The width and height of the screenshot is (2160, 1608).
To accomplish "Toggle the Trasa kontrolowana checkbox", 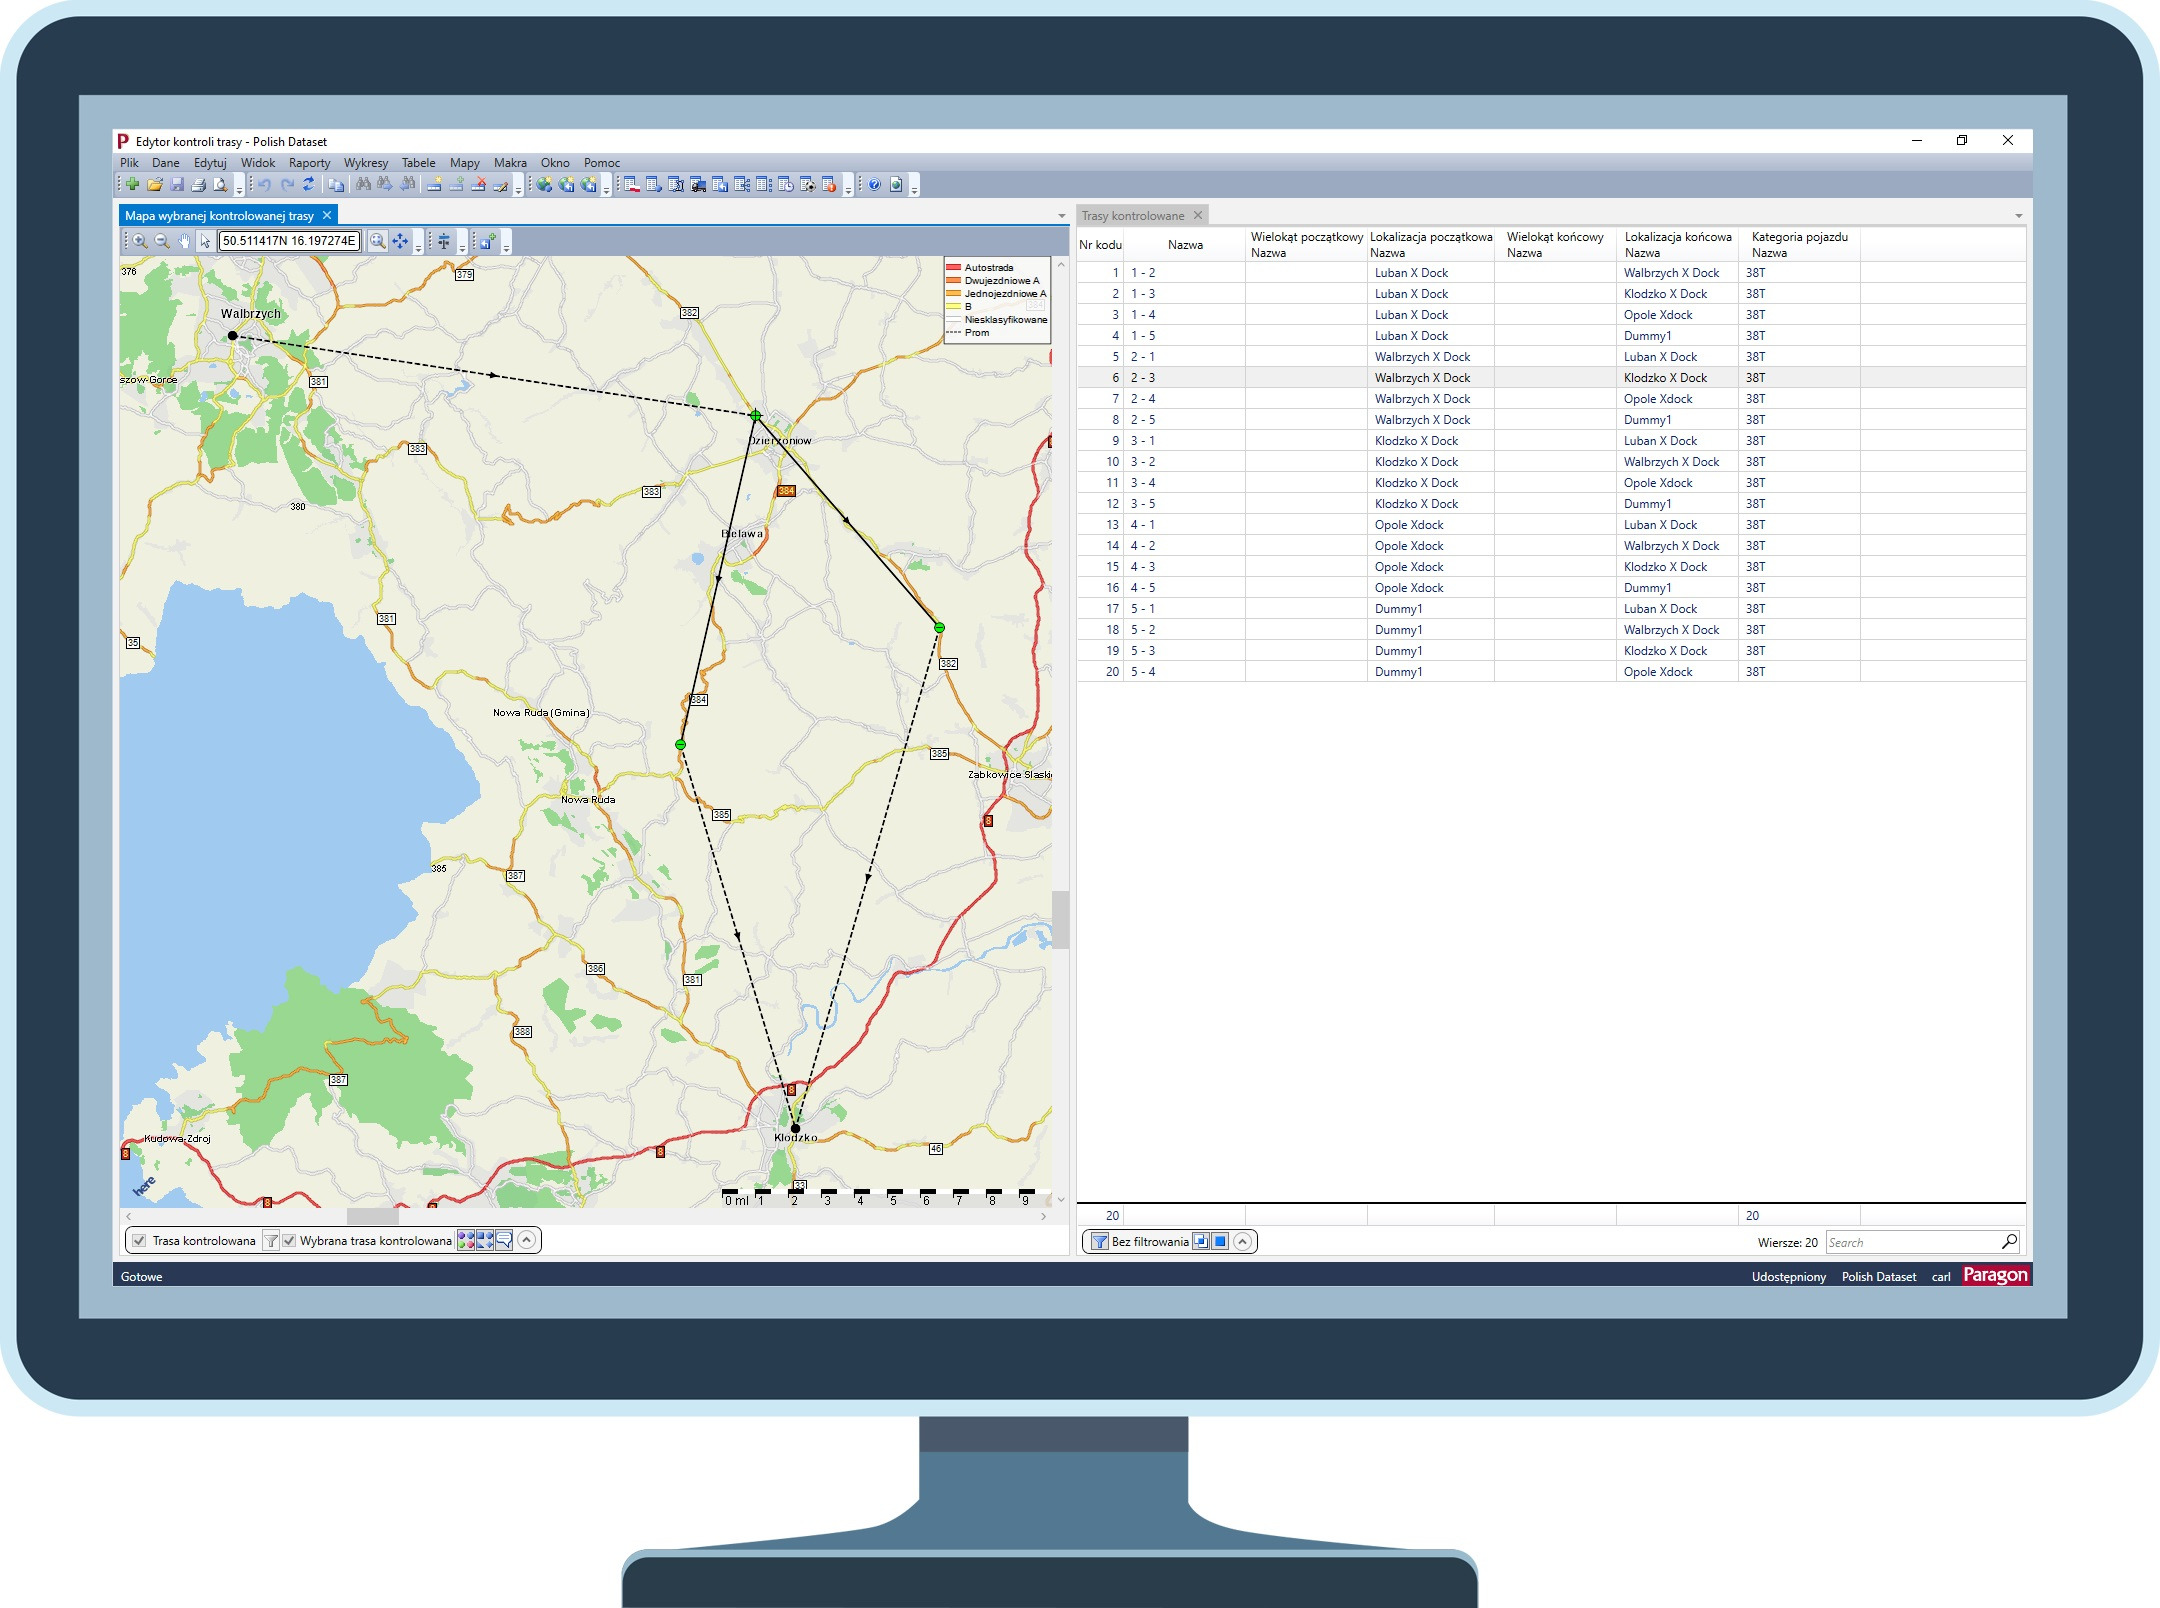I will 140,1241.
